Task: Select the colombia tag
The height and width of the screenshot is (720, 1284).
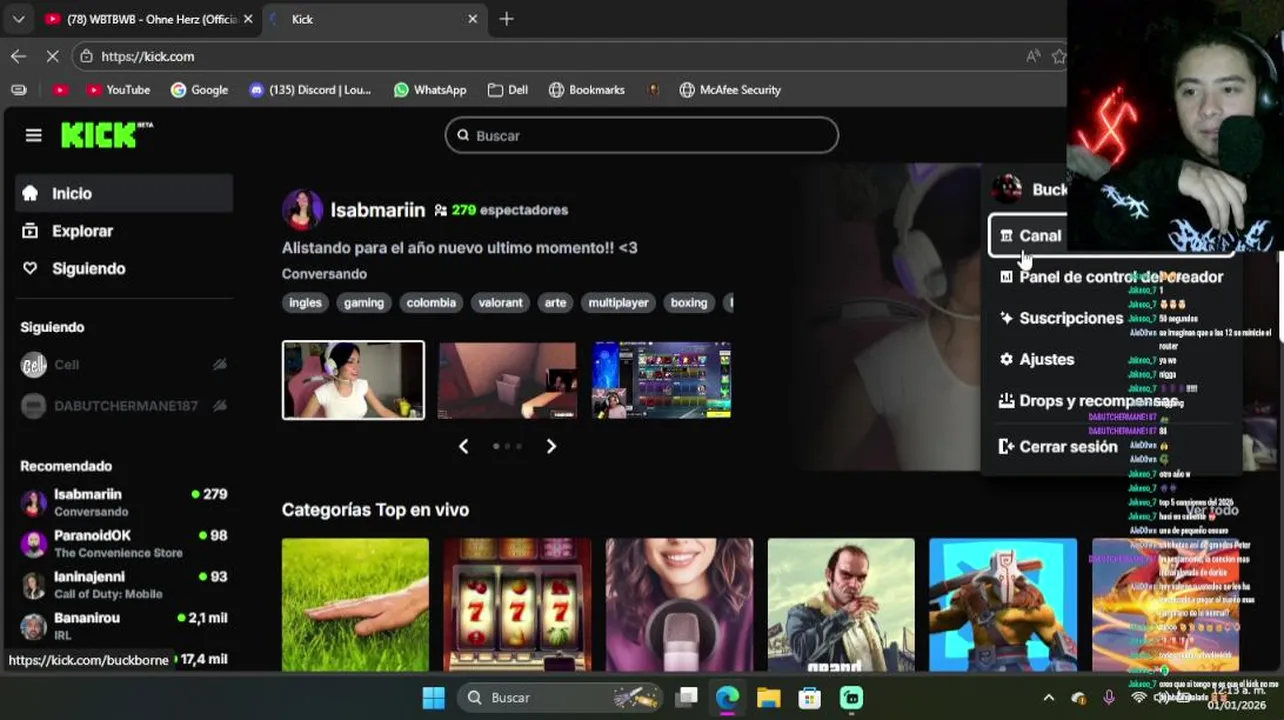Action: click(x=431, y=303)
